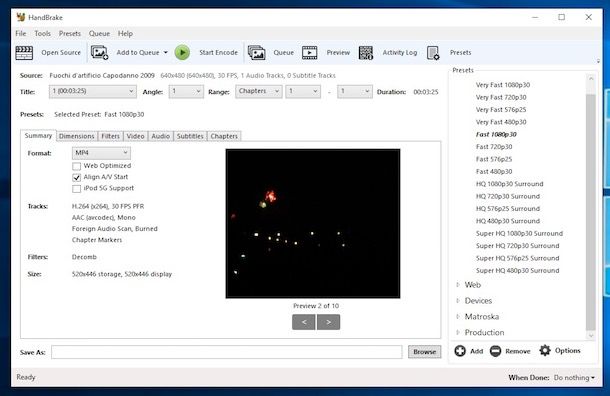
Task: Click the Presets toolbar page icon
Action: tap(433, 53)
